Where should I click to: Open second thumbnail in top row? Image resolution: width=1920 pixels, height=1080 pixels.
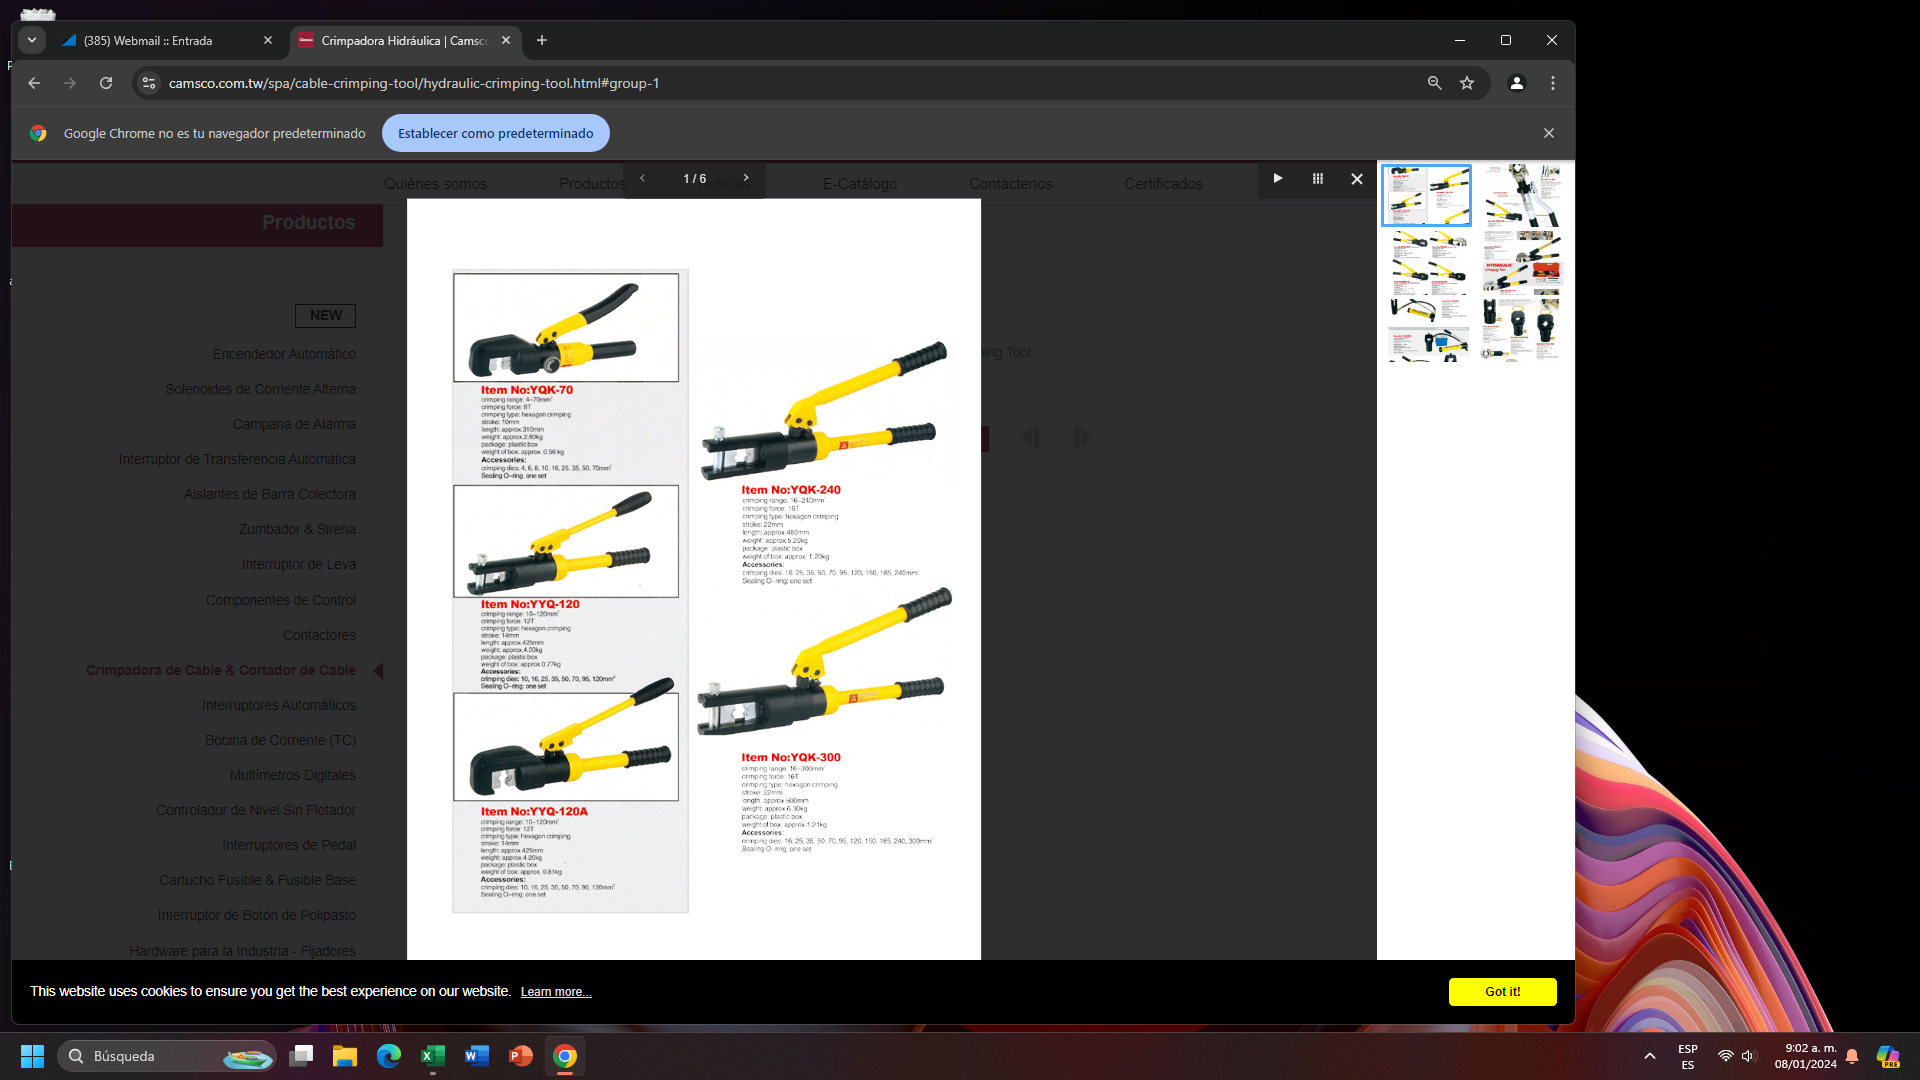(x=1522, y=195)
